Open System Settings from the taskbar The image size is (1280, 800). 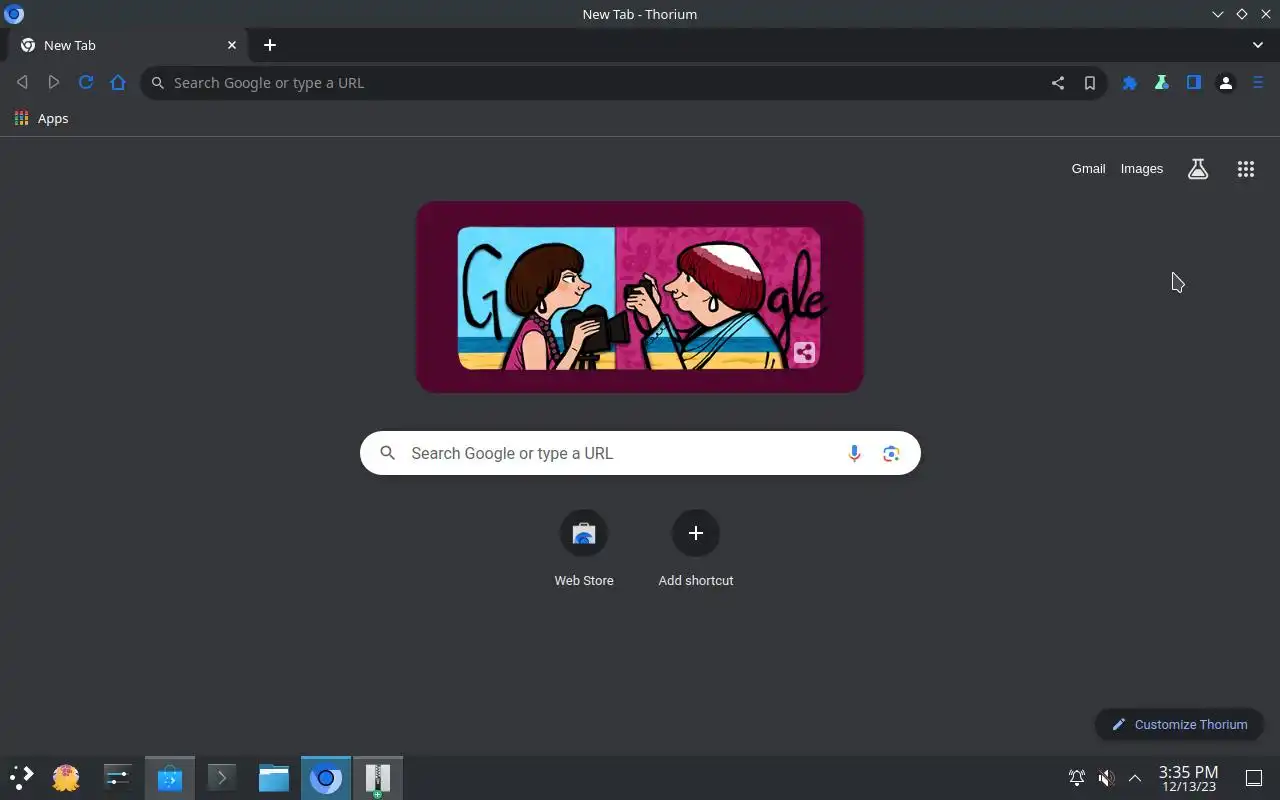[x=117, y=777]
